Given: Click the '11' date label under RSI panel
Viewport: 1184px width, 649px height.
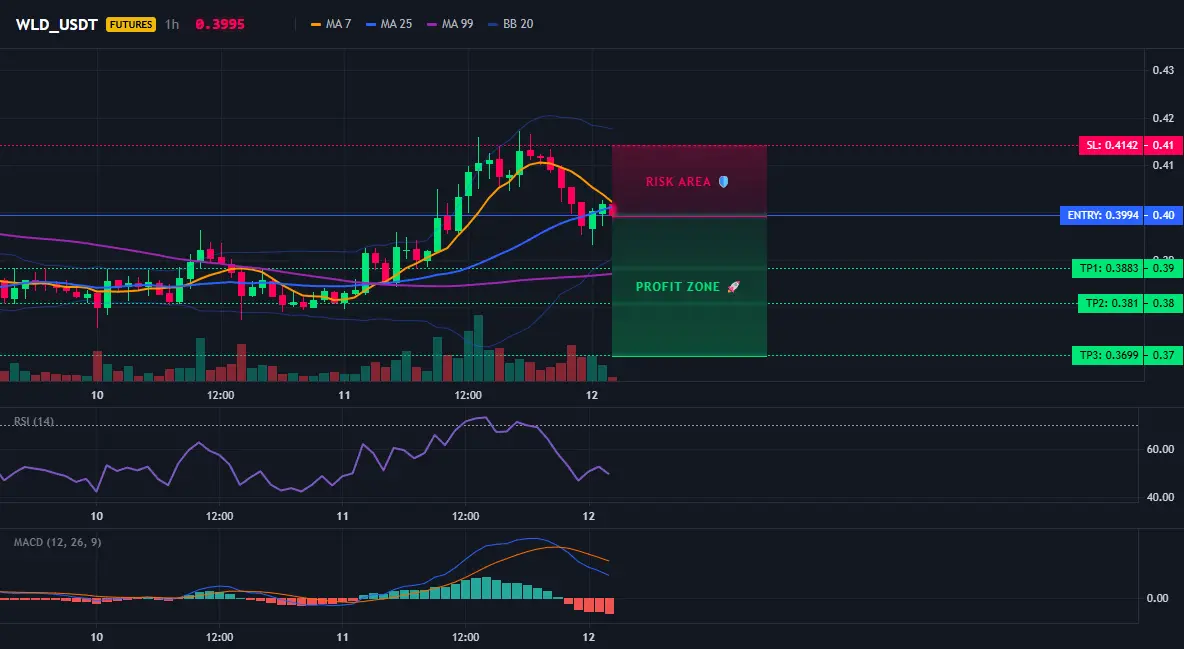Looking at the screenshot, I should pos(343,516).
